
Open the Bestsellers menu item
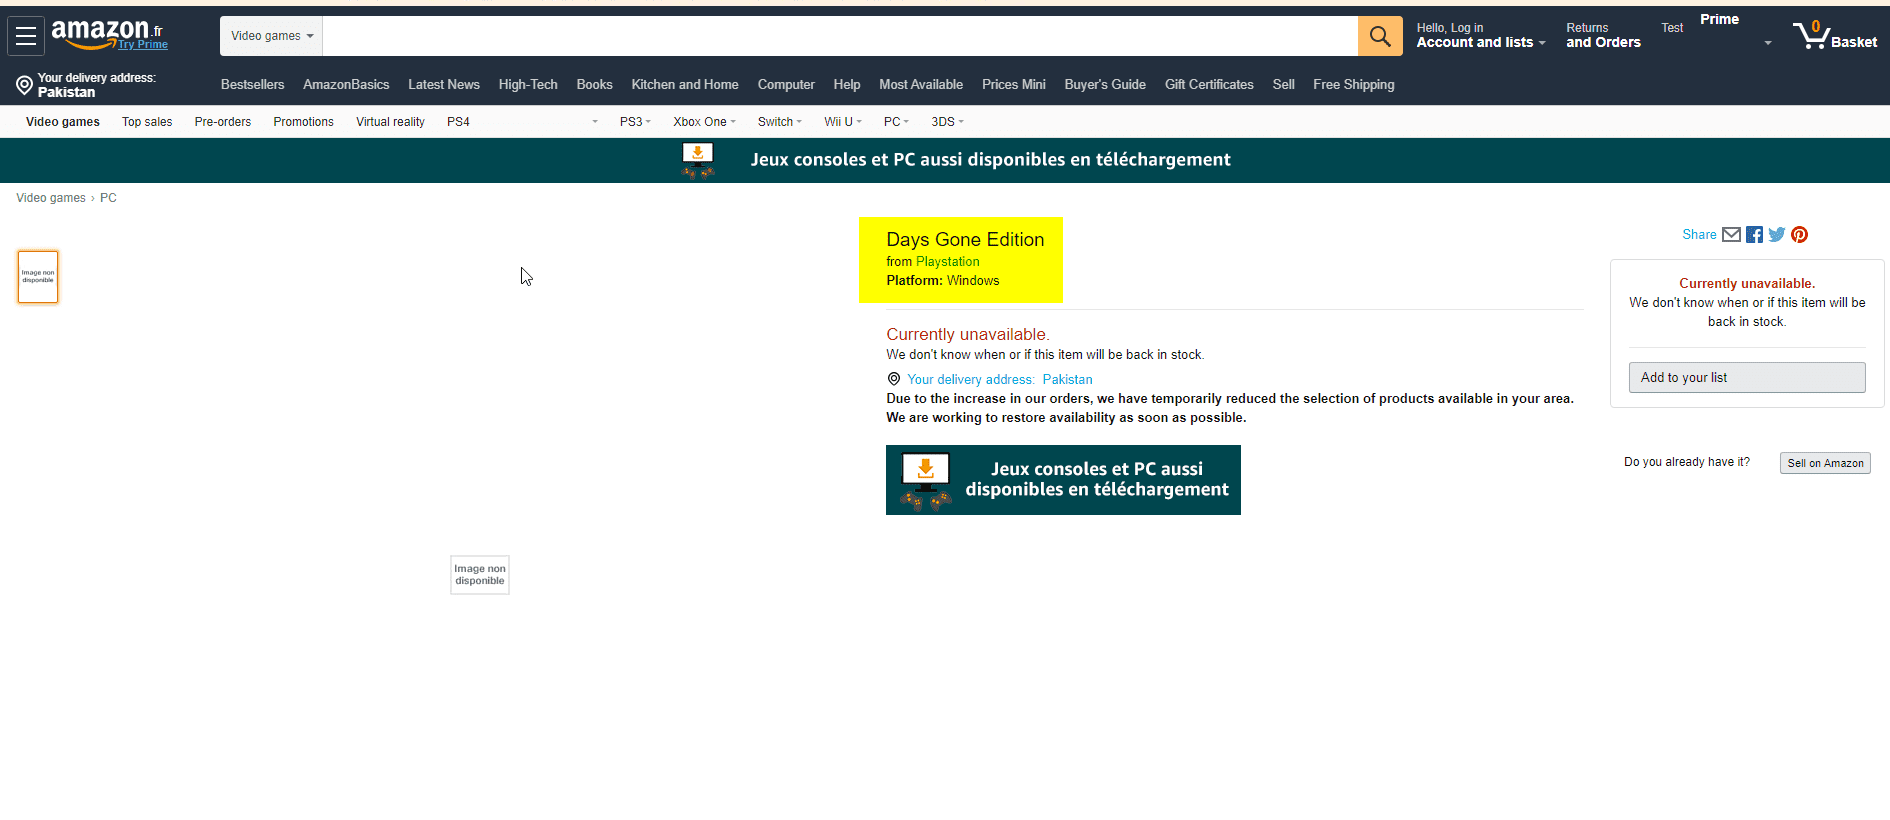[252, 85]
